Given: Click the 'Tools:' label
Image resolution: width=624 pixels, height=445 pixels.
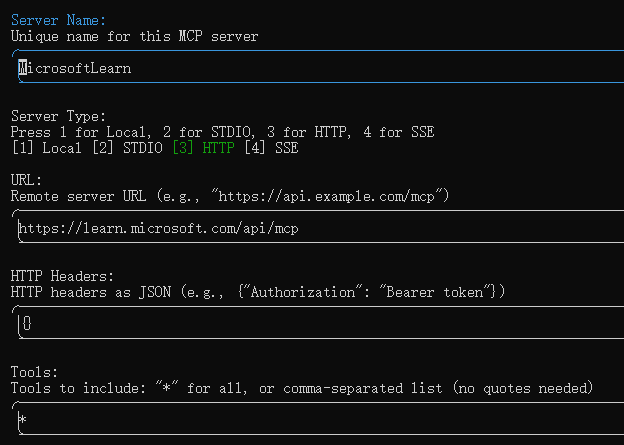Looking at the screenshot, I should (x=34, y=372).
